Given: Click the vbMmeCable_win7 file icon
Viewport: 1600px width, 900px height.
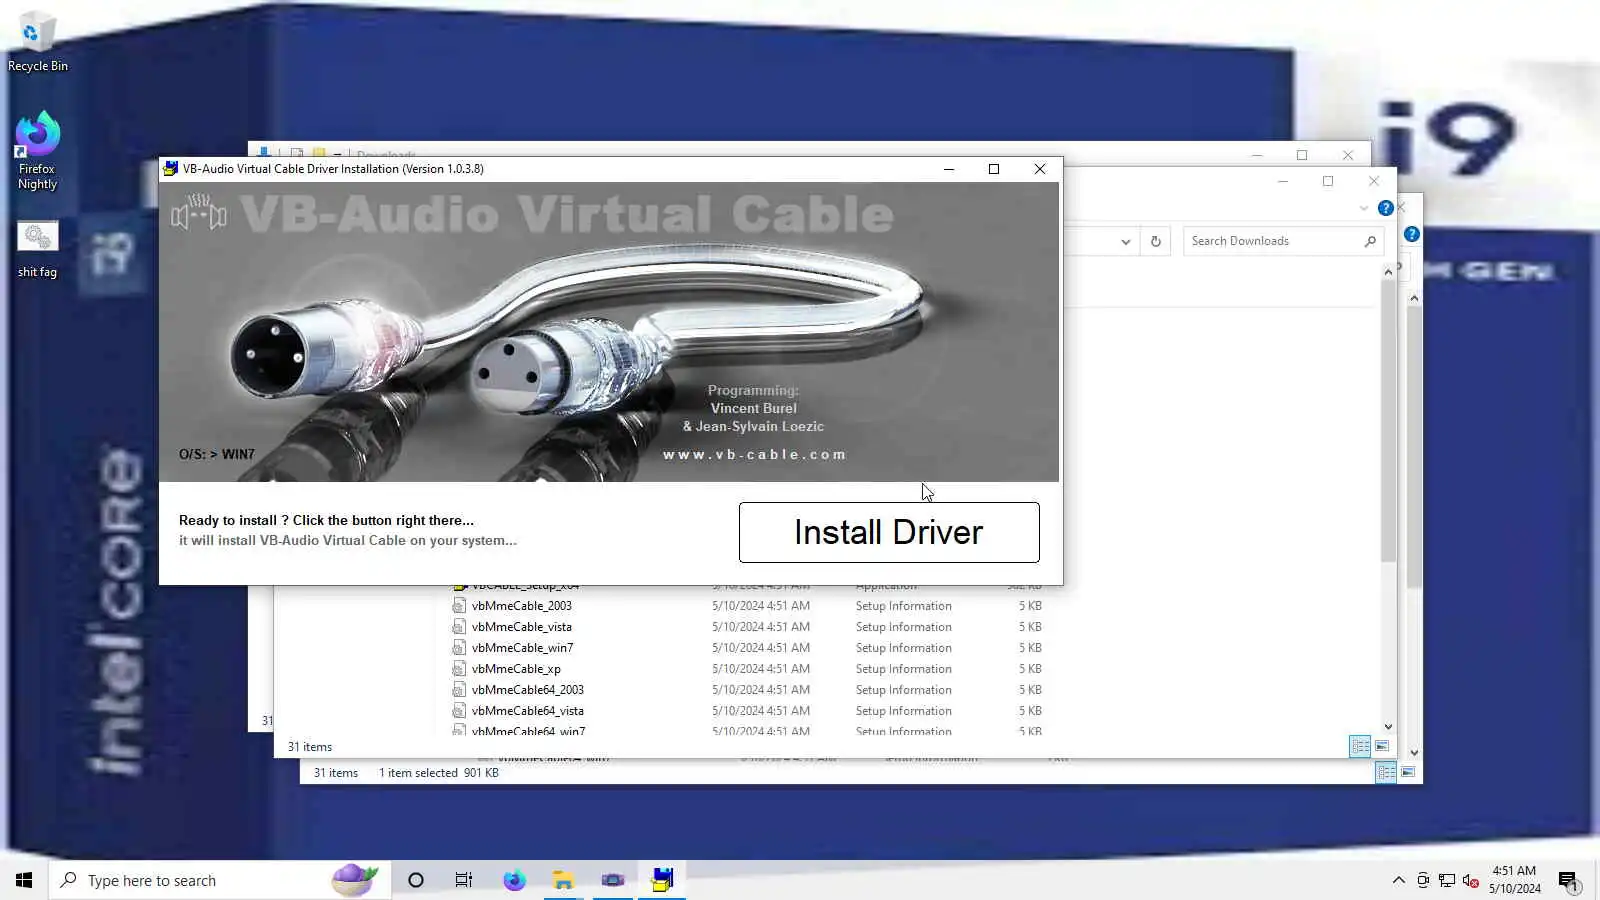Looking at the screenshot, I should tap(459, 648).
